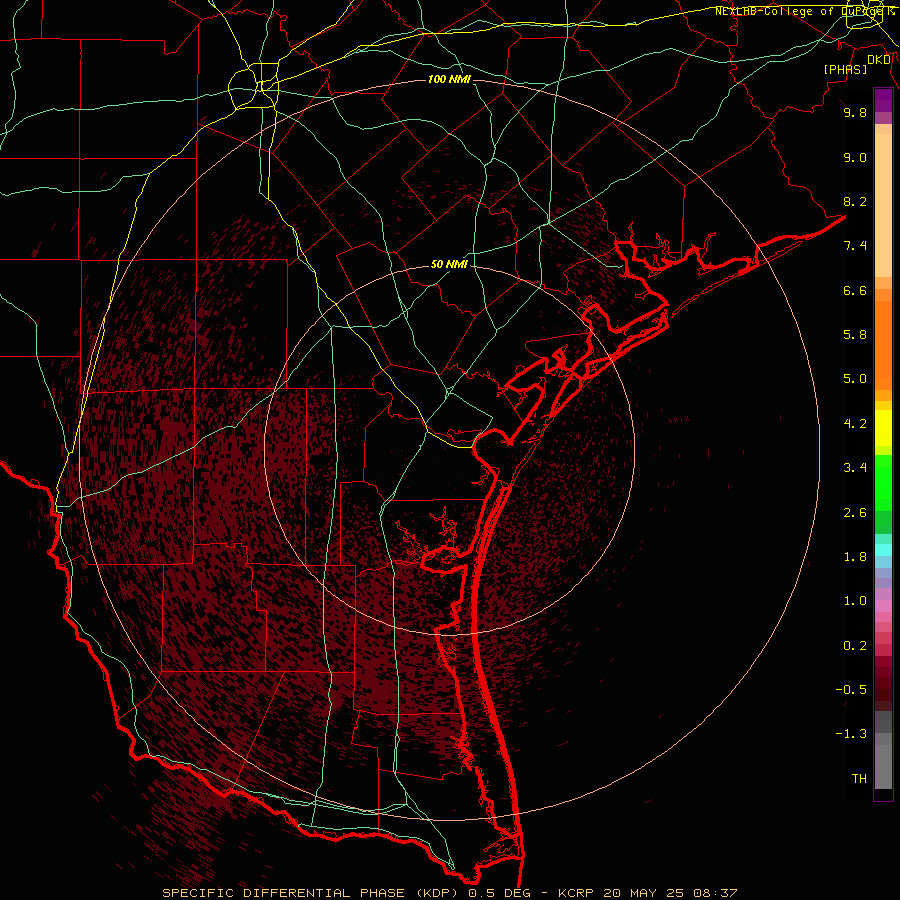This screenshot has height=900, width=900.
Task: Click the 100 NMI range ring label
Action: (x=449, y=79)
